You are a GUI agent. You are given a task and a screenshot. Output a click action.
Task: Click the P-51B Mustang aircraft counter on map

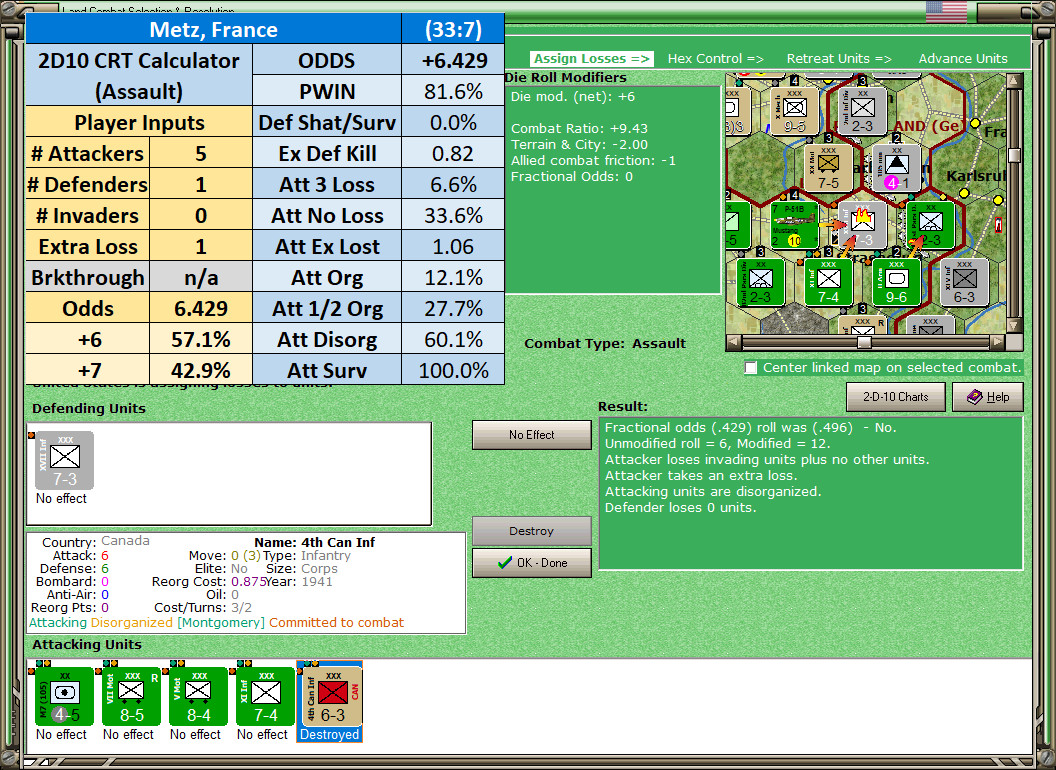pyautogui.click(x=794, y=225)
